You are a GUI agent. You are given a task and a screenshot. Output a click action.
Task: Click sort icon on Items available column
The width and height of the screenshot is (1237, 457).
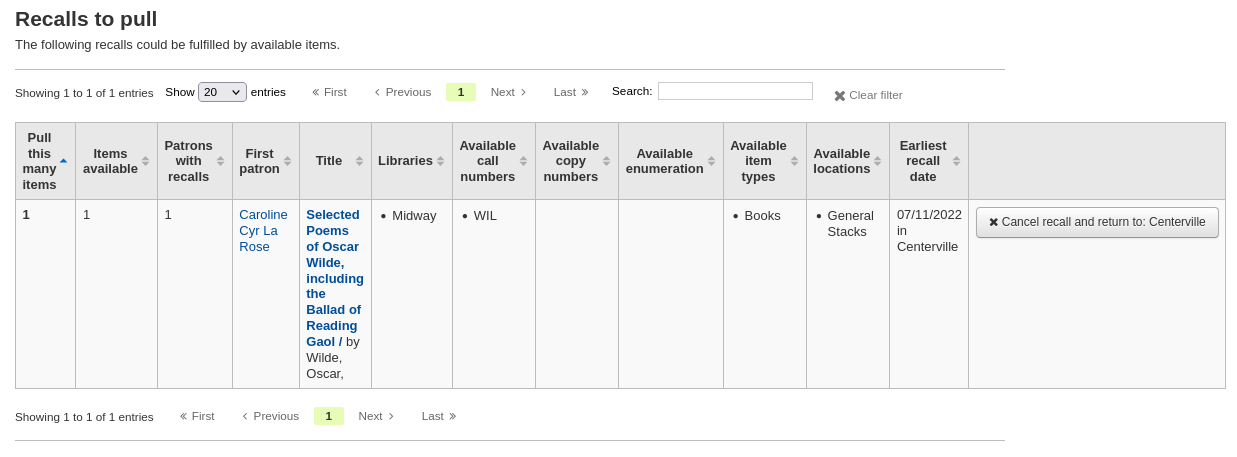145,161
